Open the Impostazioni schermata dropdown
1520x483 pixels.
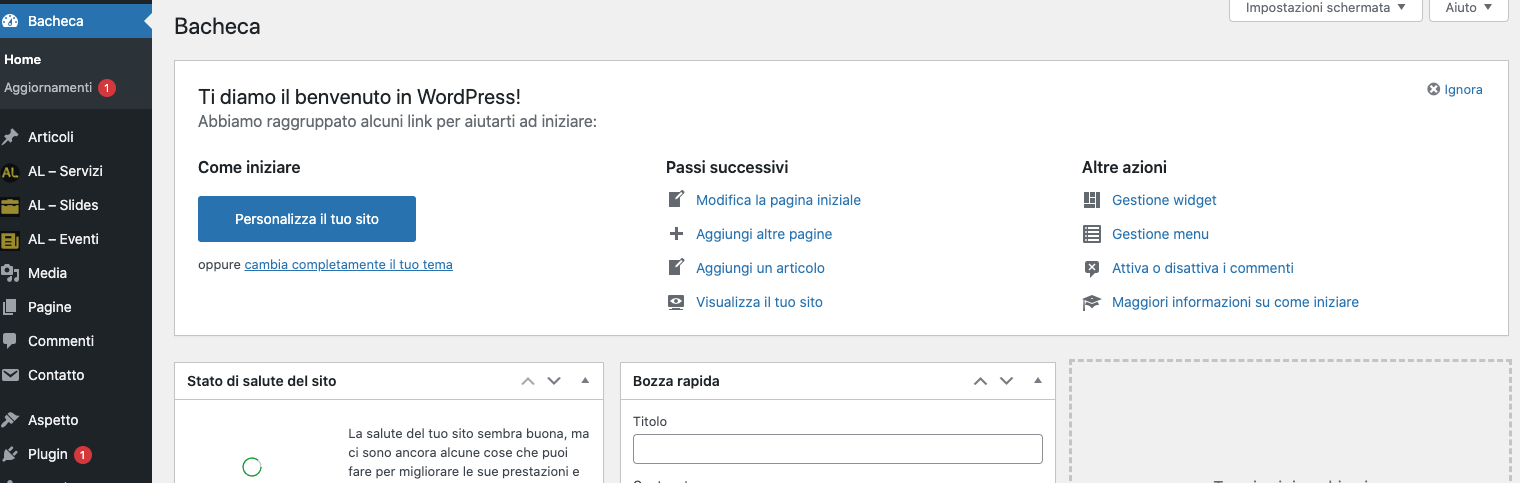pos(1325,8)
